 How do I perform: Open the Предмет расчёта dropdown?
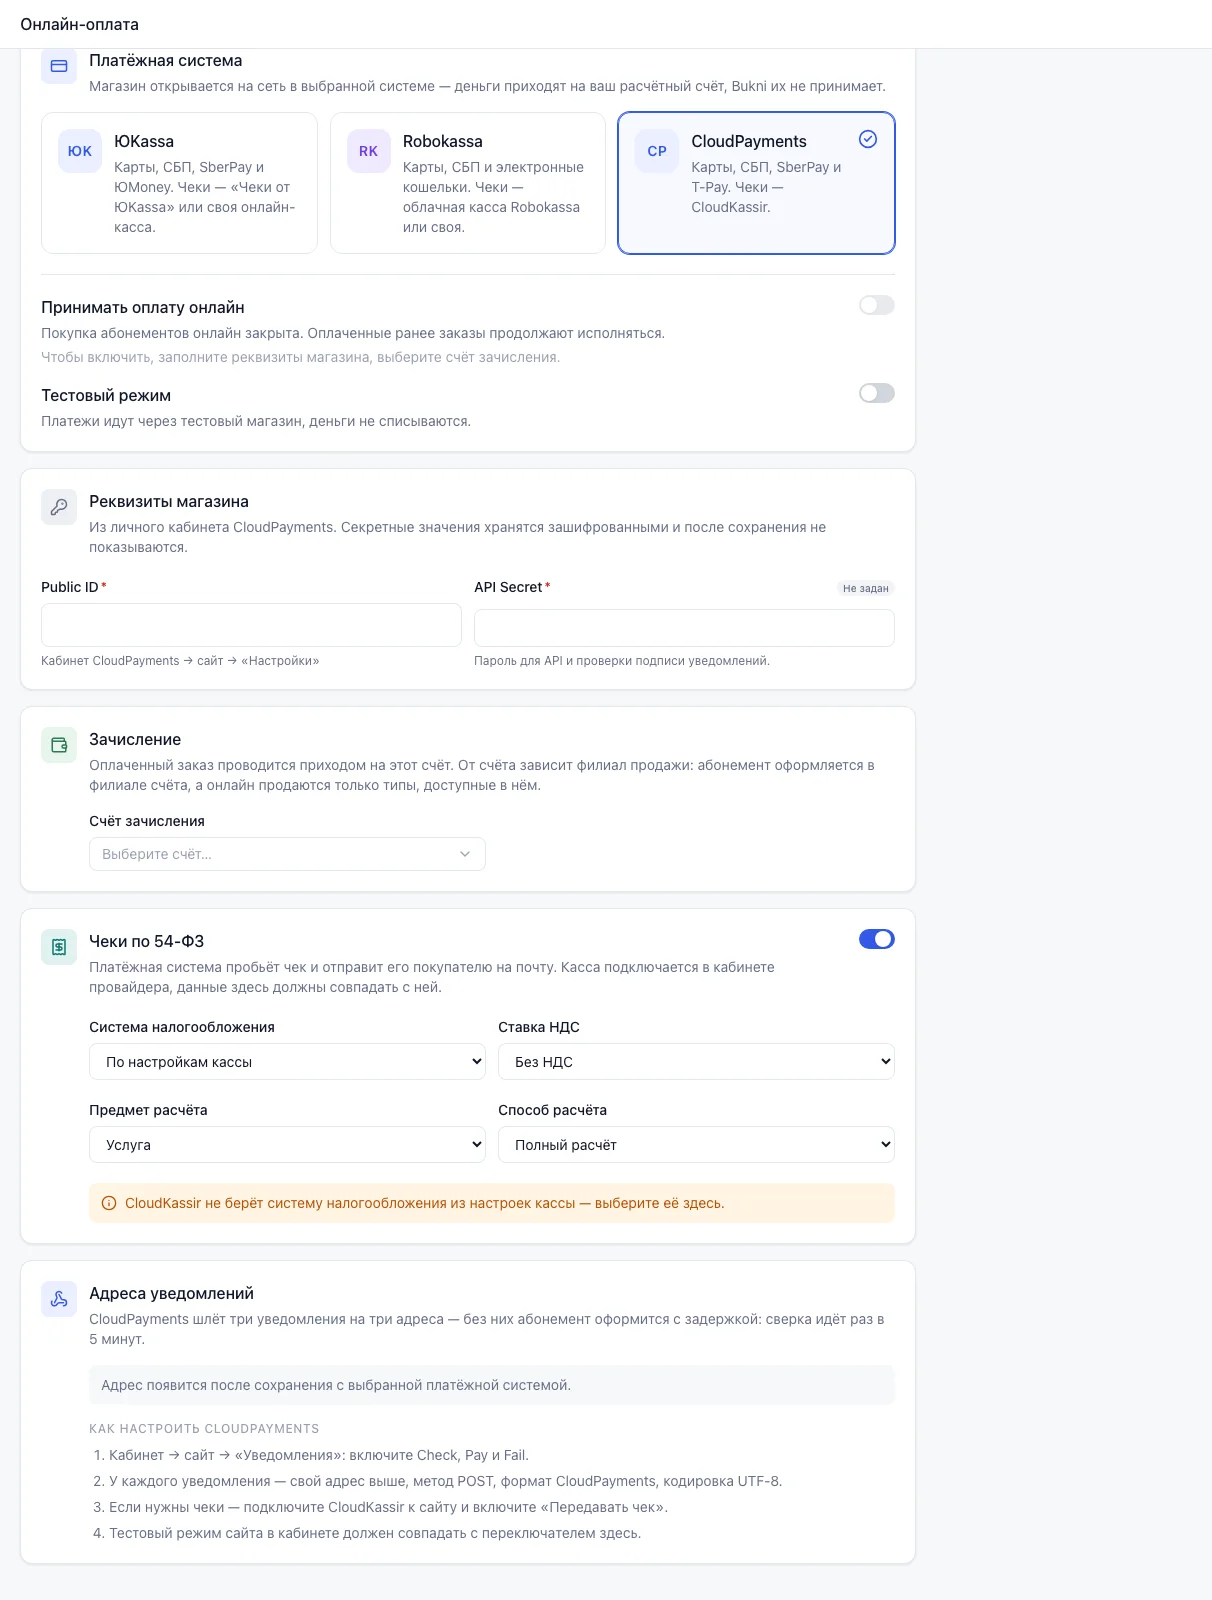(287, 1145)
